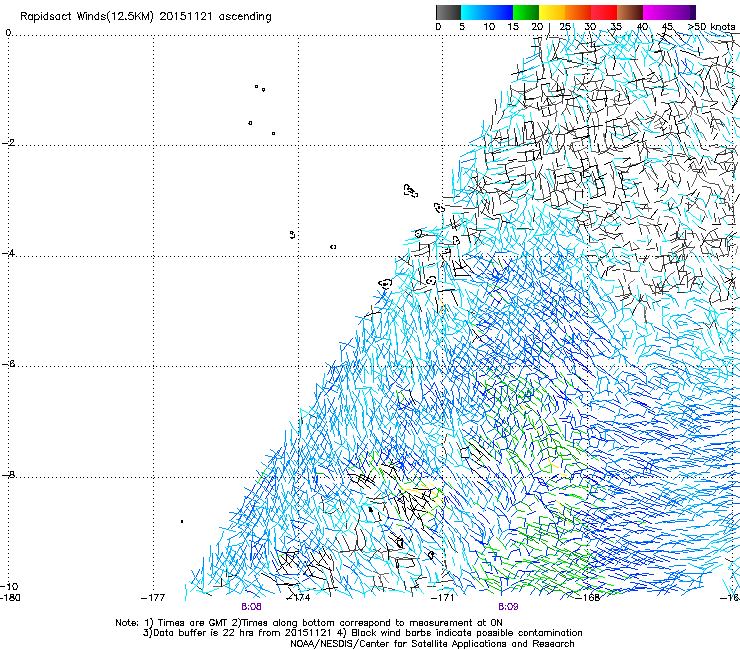Click the legend value '40'
Viewport: 740px width, 650px height.
[x=642, y=27]
